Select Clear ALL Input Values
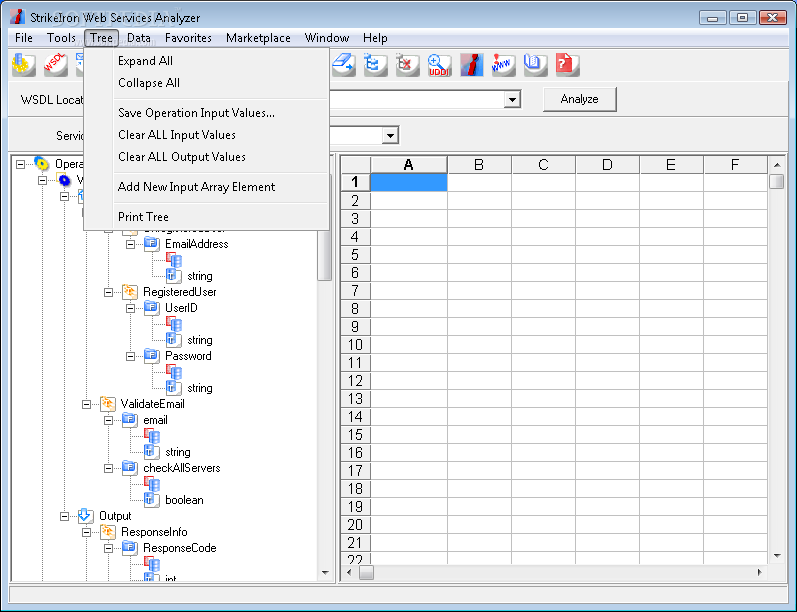This screenshot has height=612, width=797. [x=206, y=135]
